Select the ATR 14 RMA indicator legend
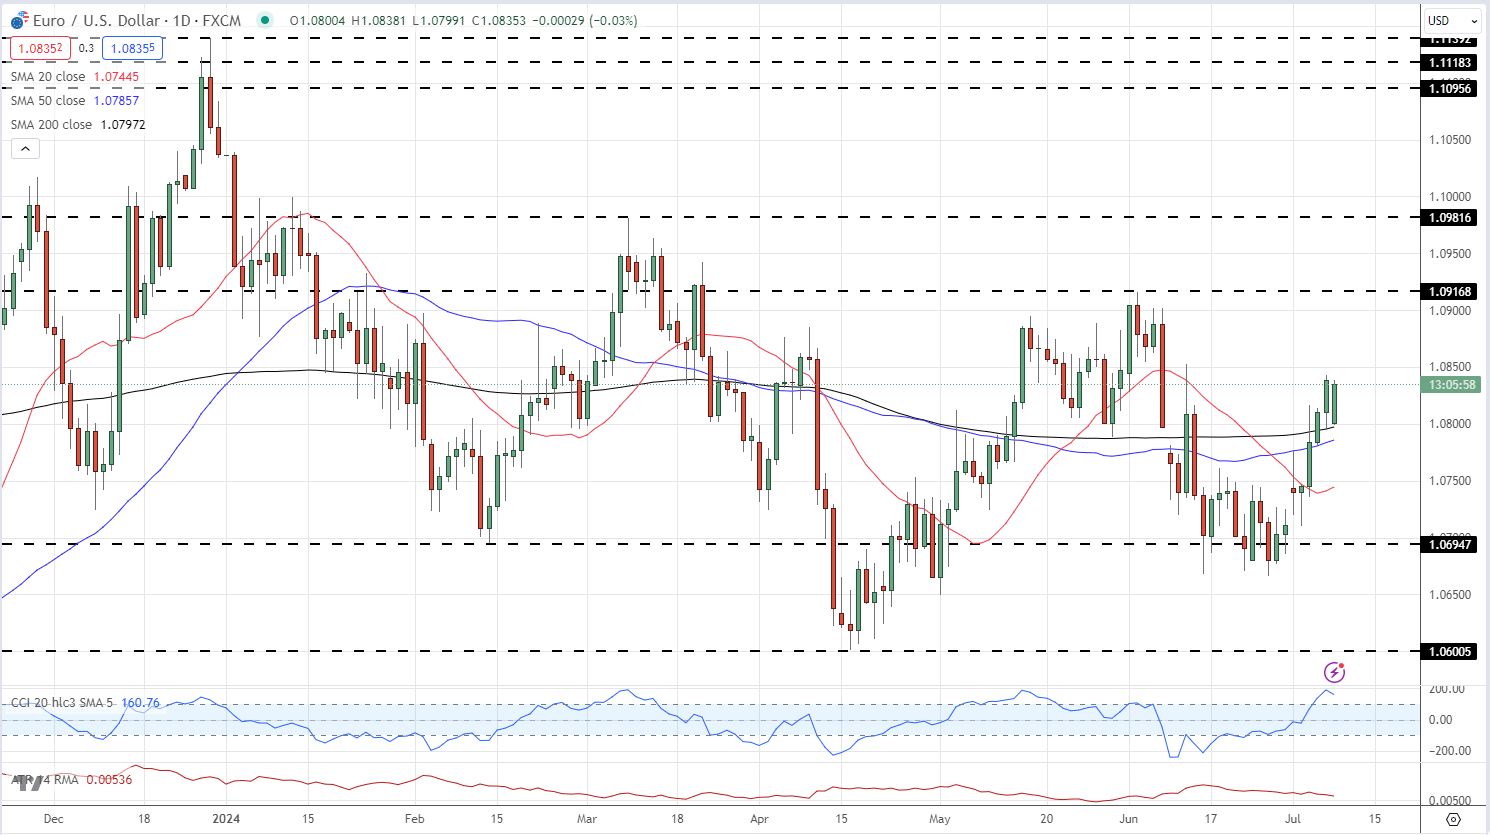The image size is (1490, 835). [45, 780]
